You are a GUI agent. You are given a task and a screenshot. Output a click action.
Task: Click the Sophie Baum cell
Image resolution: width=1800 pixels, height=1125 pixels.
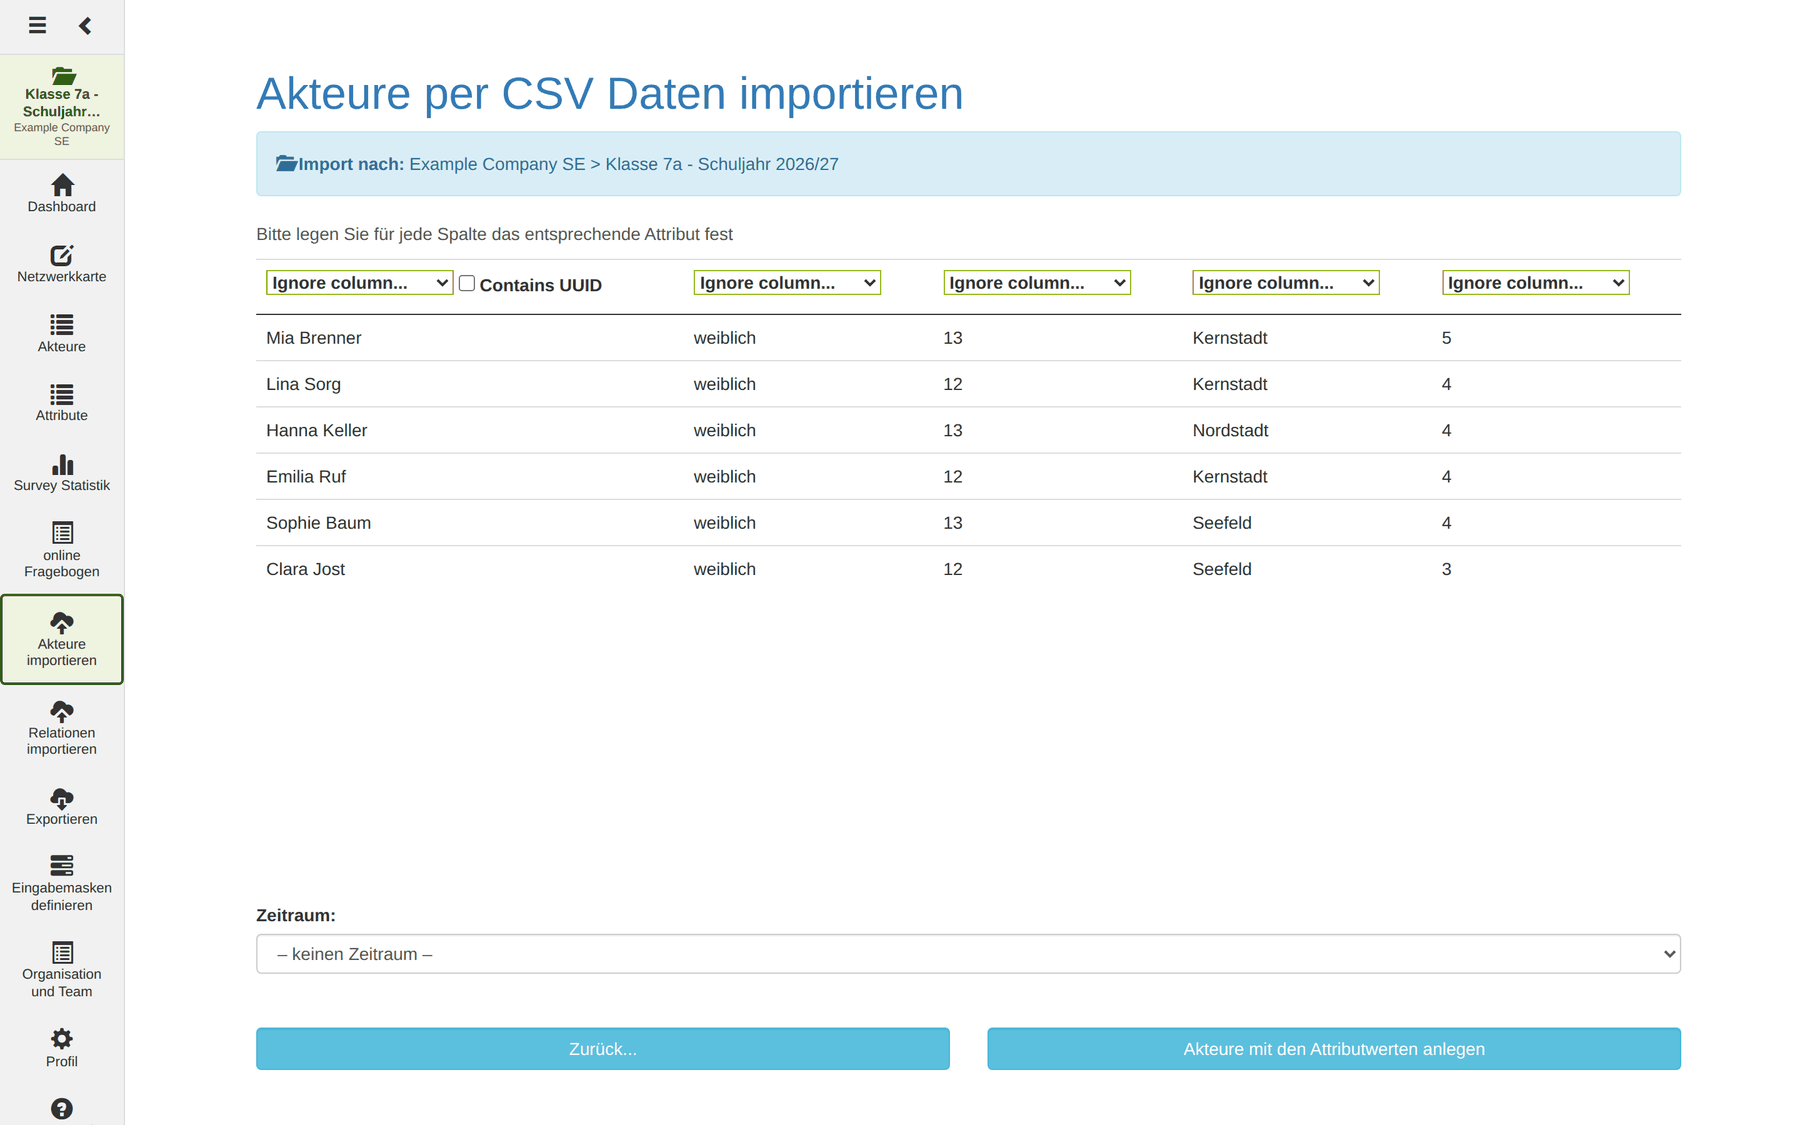coord(319,523)
